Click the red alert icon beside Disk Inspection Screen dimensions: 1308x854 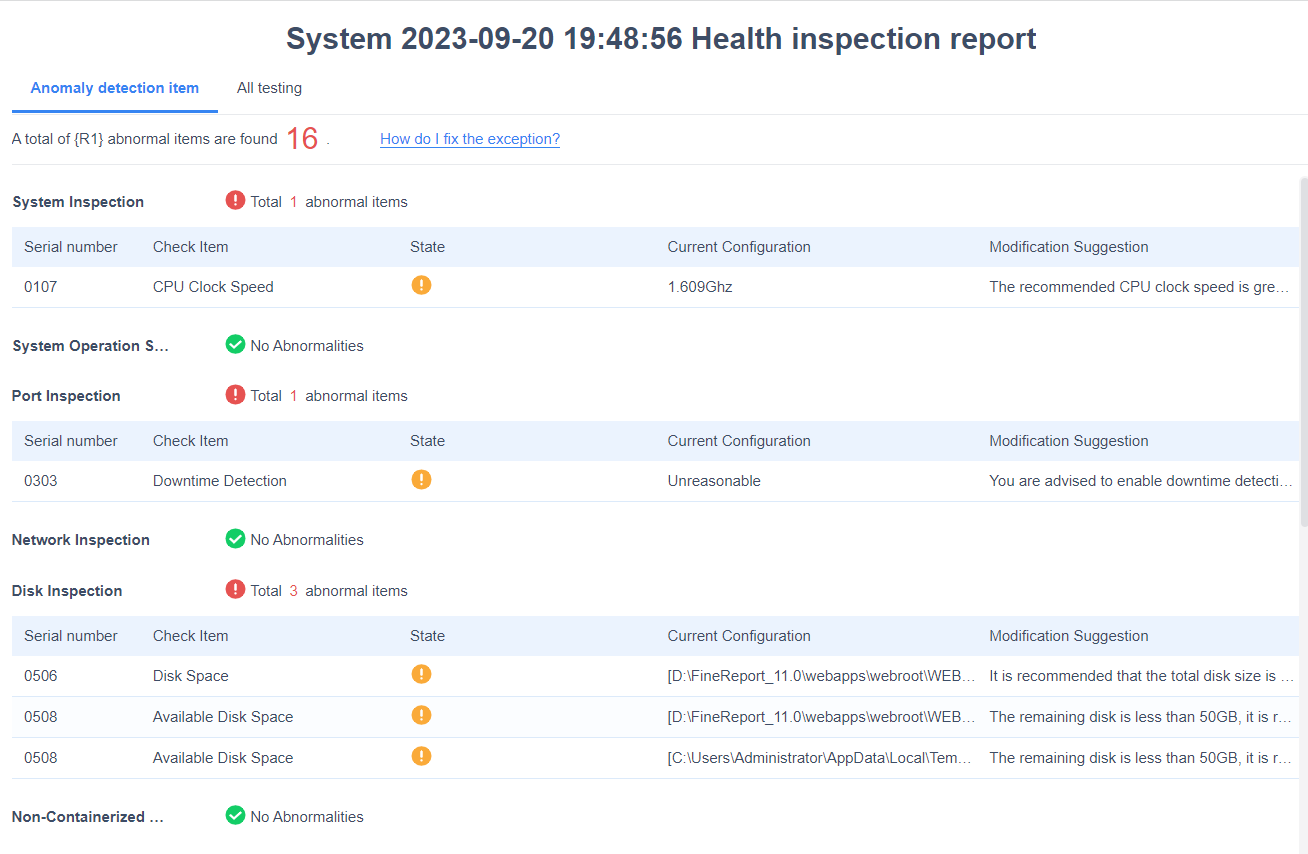tap(235, 589)
